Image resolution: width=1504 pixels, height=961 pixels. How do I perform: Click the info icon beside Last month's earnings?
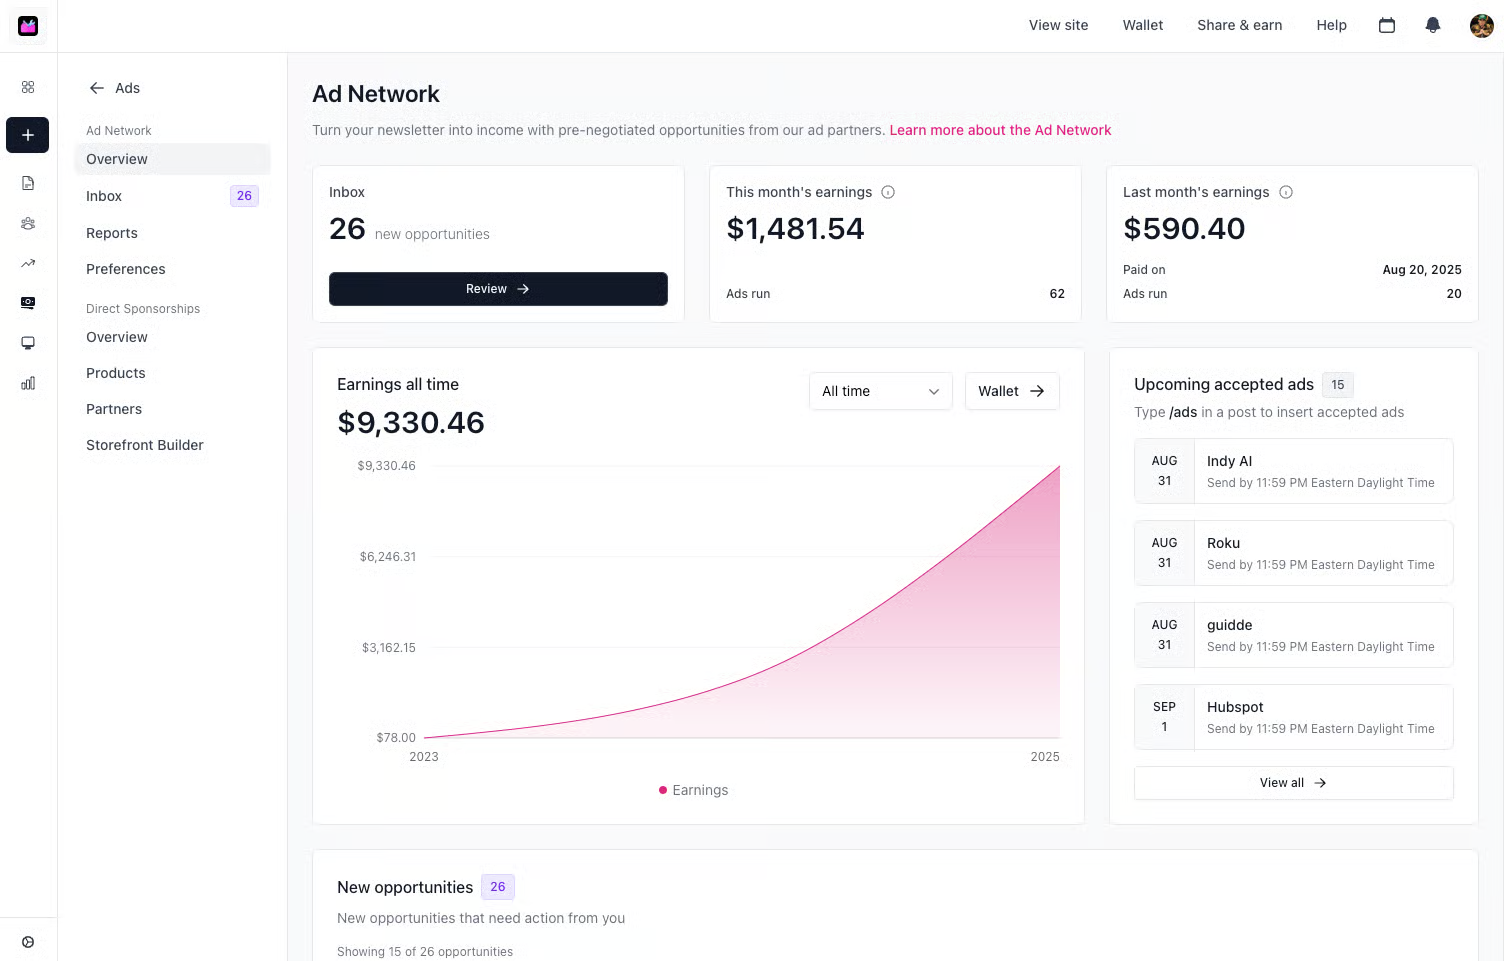tap(1285, 192)
